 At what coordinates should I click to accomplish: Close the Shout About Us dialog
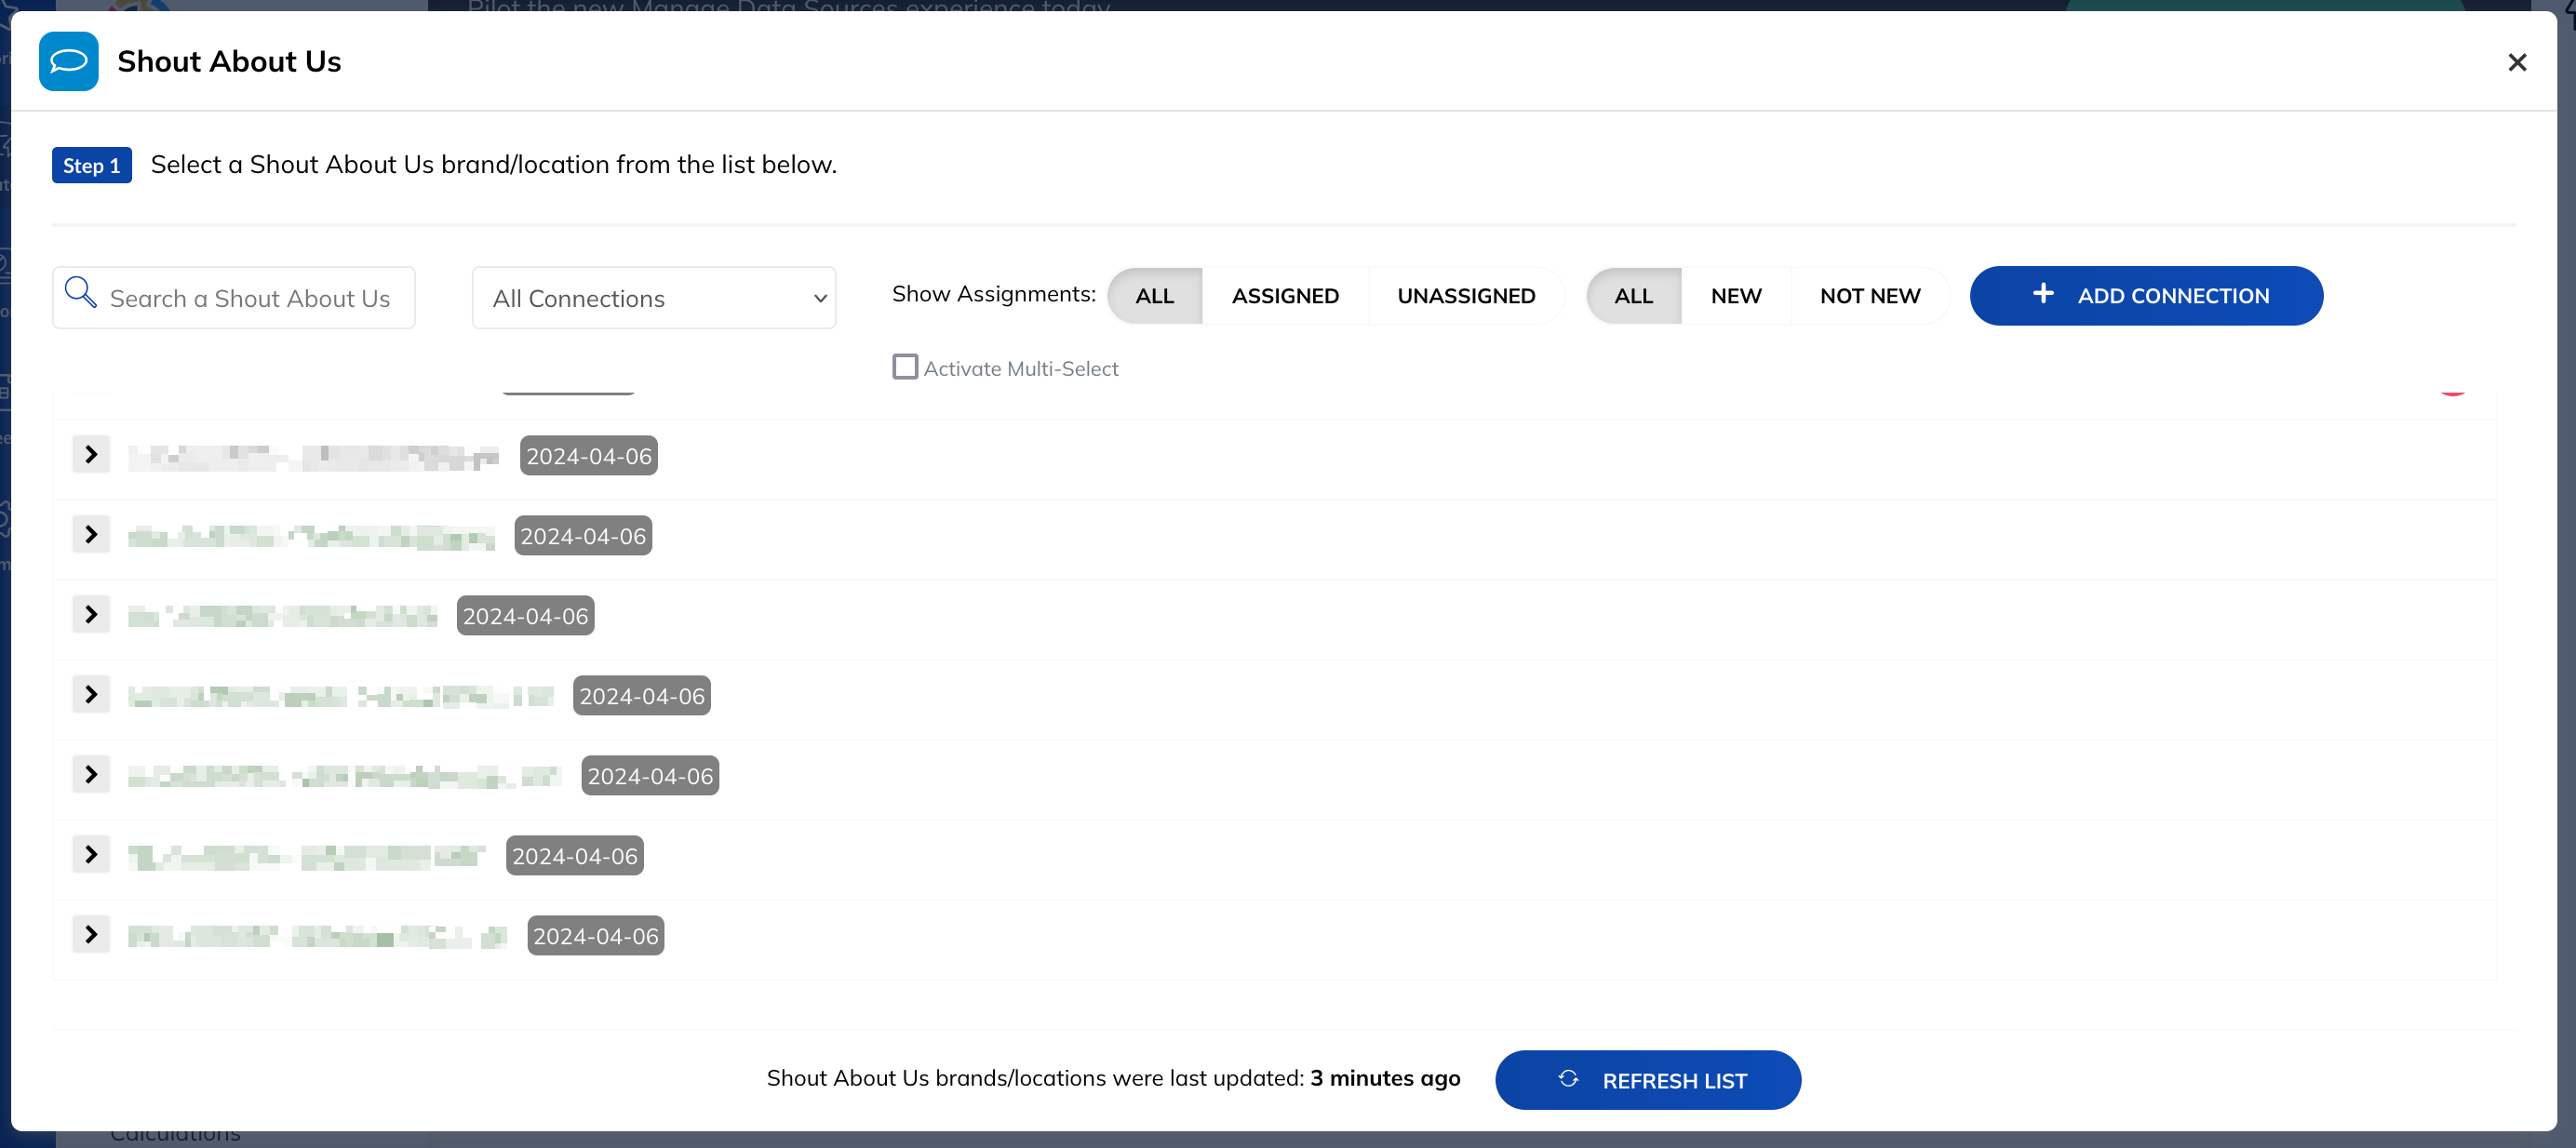(x=2517, y=62)
